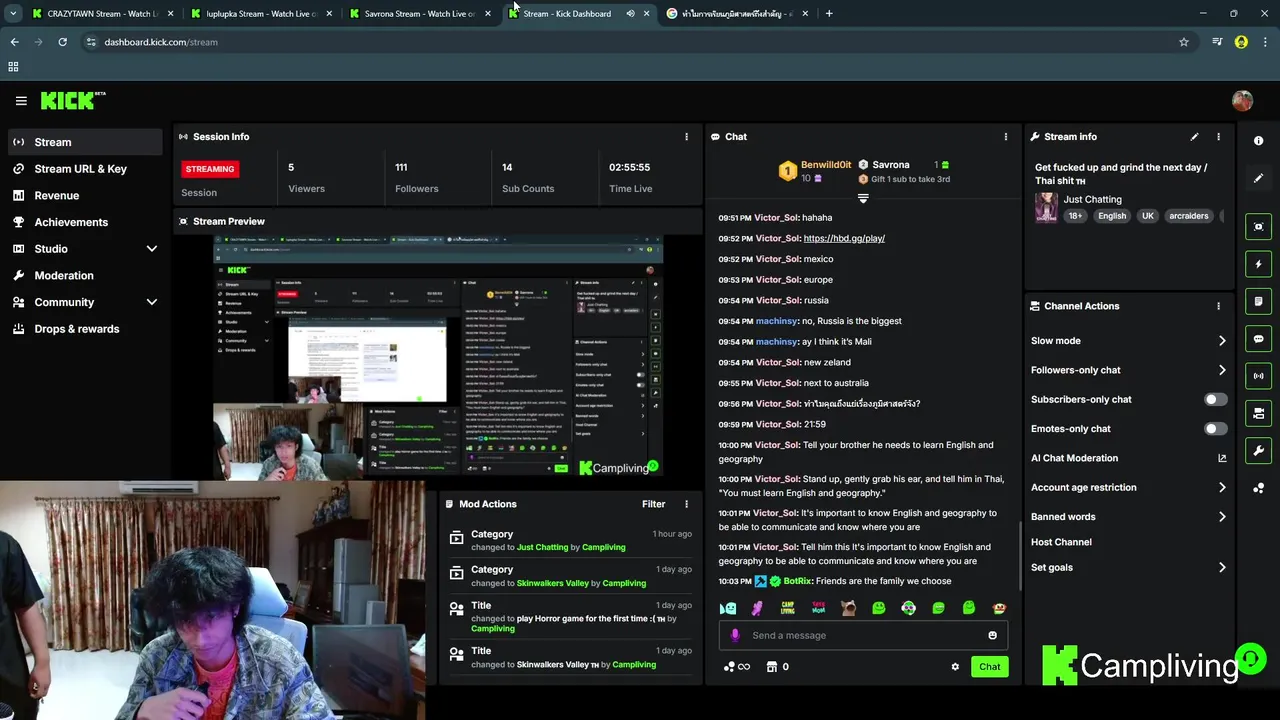
Task: Open AI Chat Moderation external link icon
Action: [x=1222, y=458]
